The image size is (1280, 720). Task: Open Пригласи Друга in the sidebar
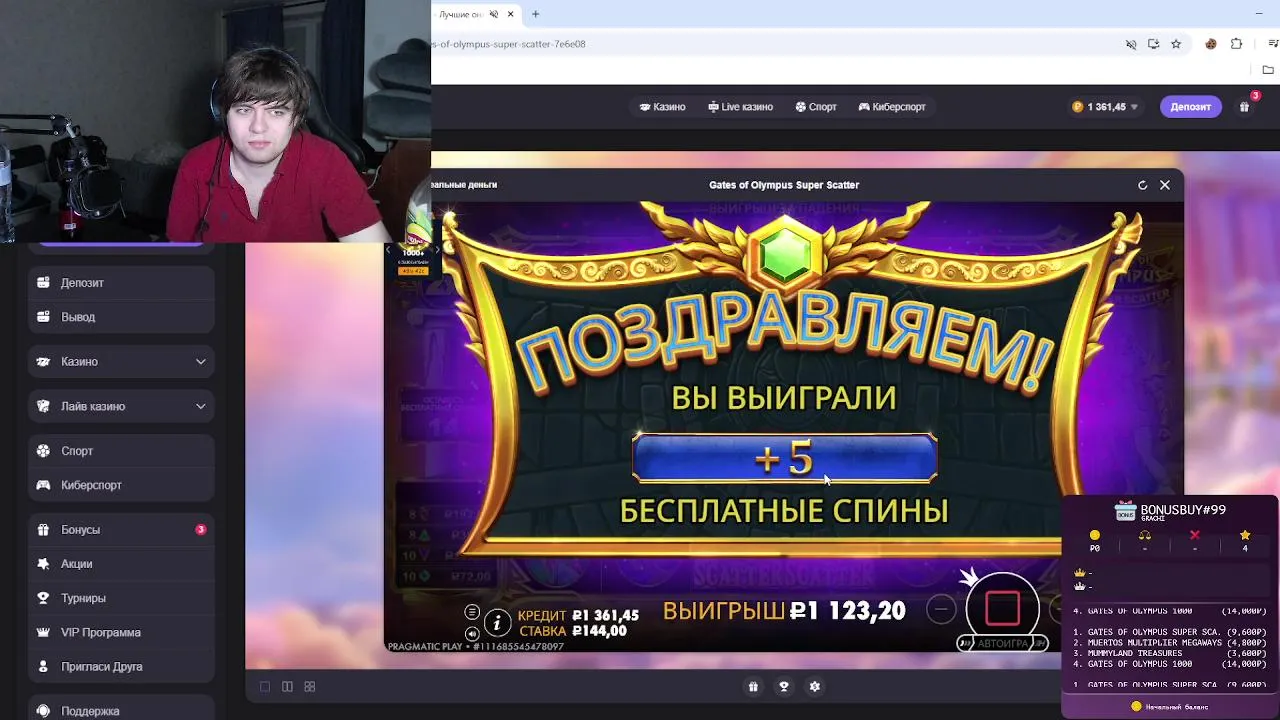(x=121, y=666)
